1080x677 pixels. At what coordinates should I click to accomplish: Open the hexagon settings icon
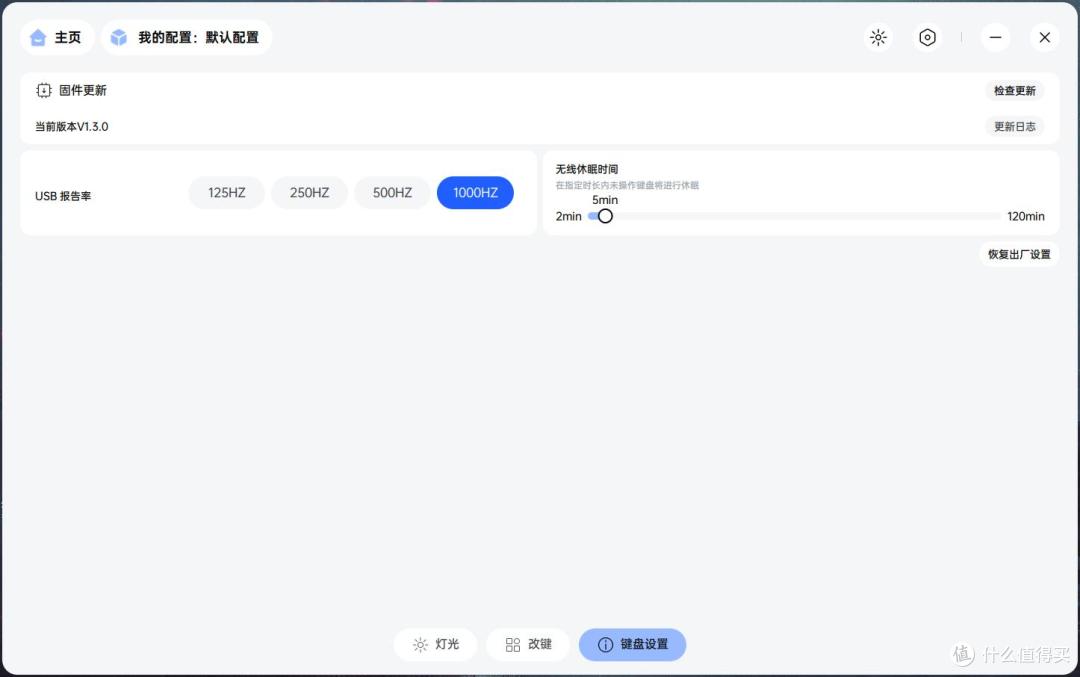coord(927,37)
